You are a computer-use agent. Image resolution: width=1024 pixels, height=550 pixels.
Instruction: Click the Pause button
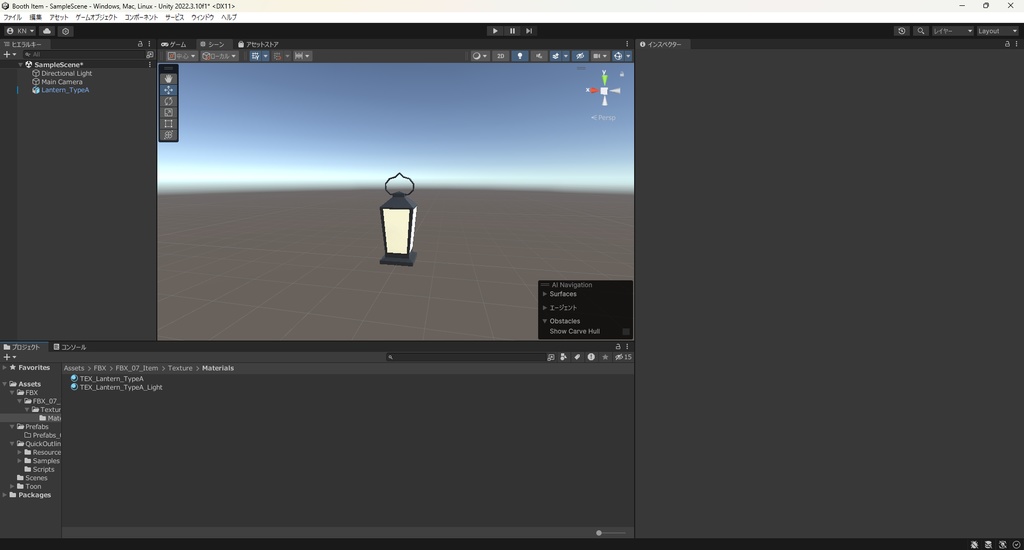[512, 31]
